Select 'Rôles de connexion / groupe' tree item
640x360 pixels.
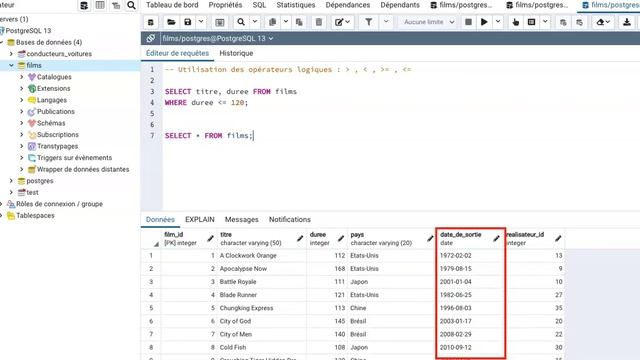point(60,204)
